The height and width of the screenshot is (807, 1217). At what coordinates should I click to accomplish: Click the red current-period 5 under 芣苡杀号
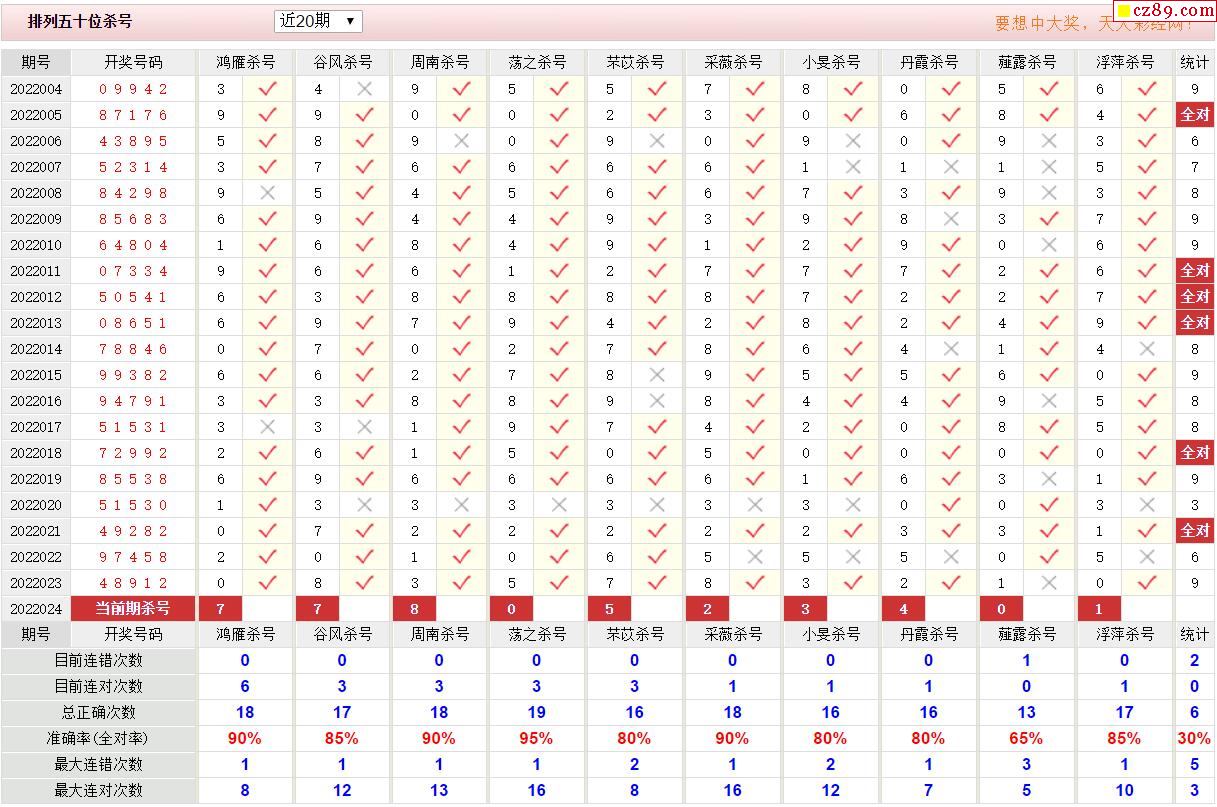(x=609, y=609)
